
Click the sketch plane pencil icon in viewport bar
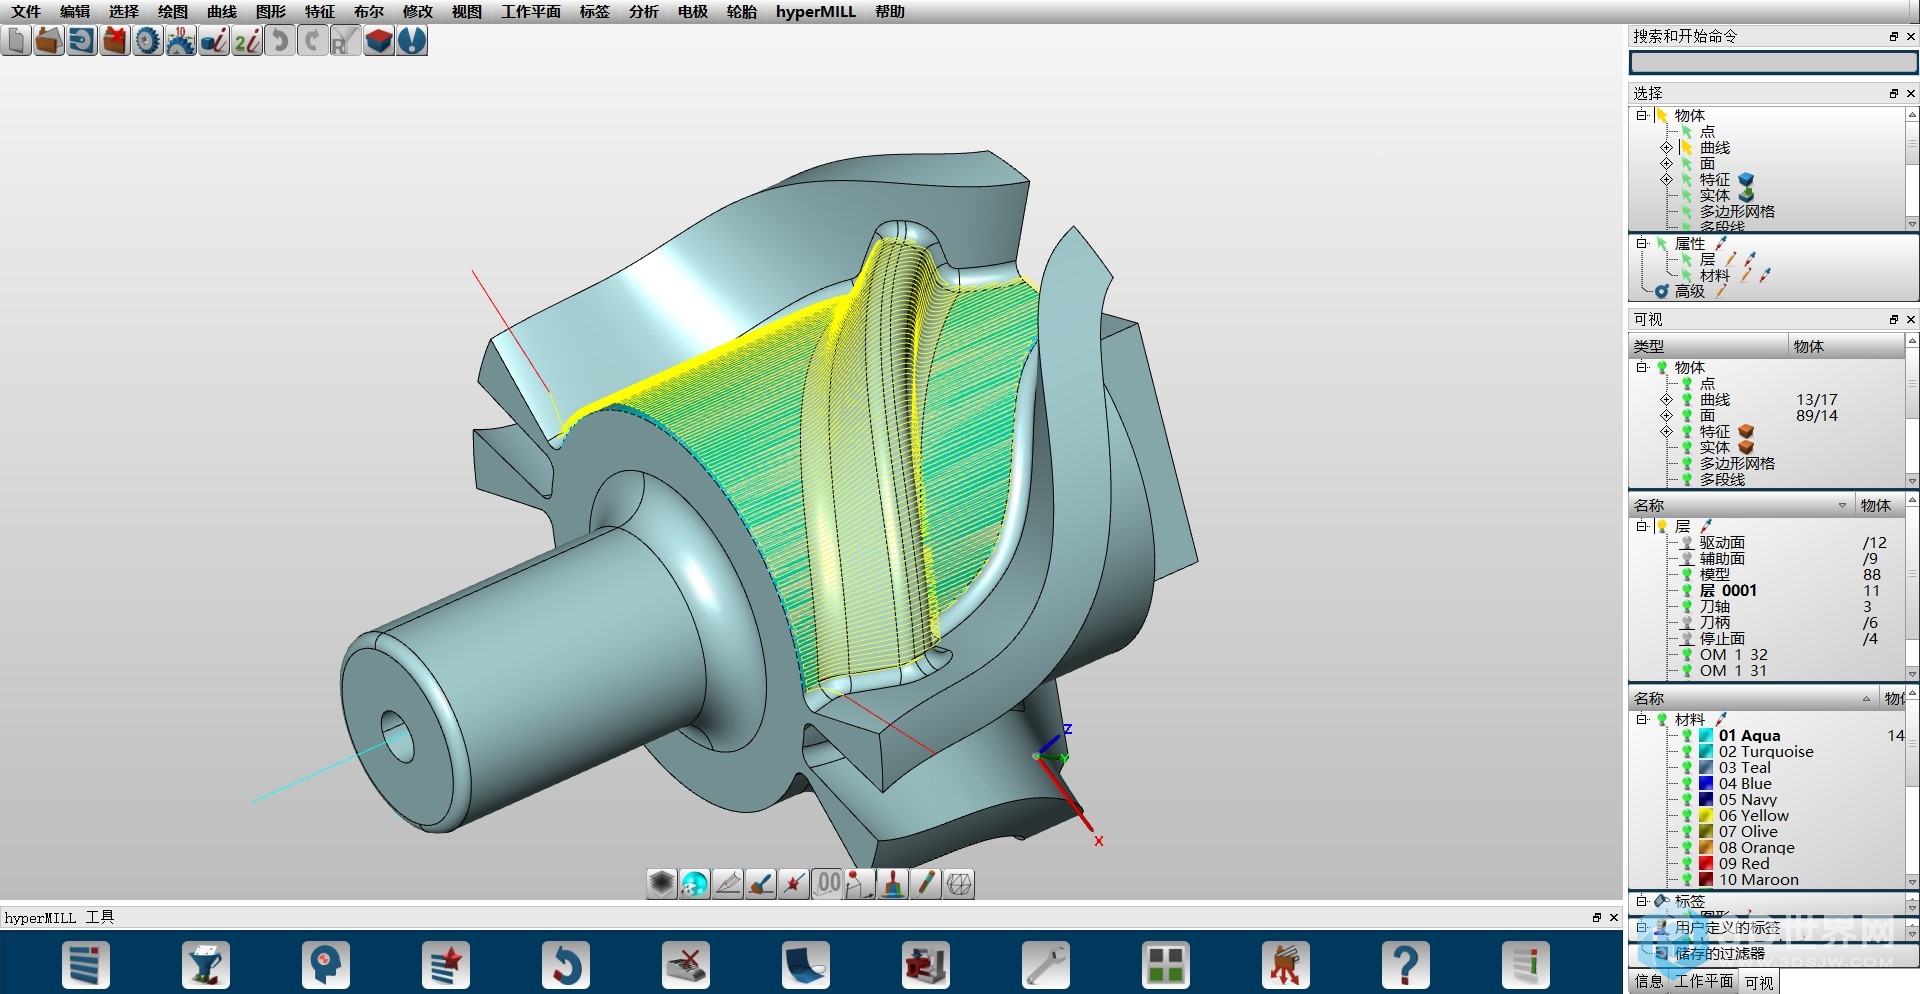tap(727, 884)
